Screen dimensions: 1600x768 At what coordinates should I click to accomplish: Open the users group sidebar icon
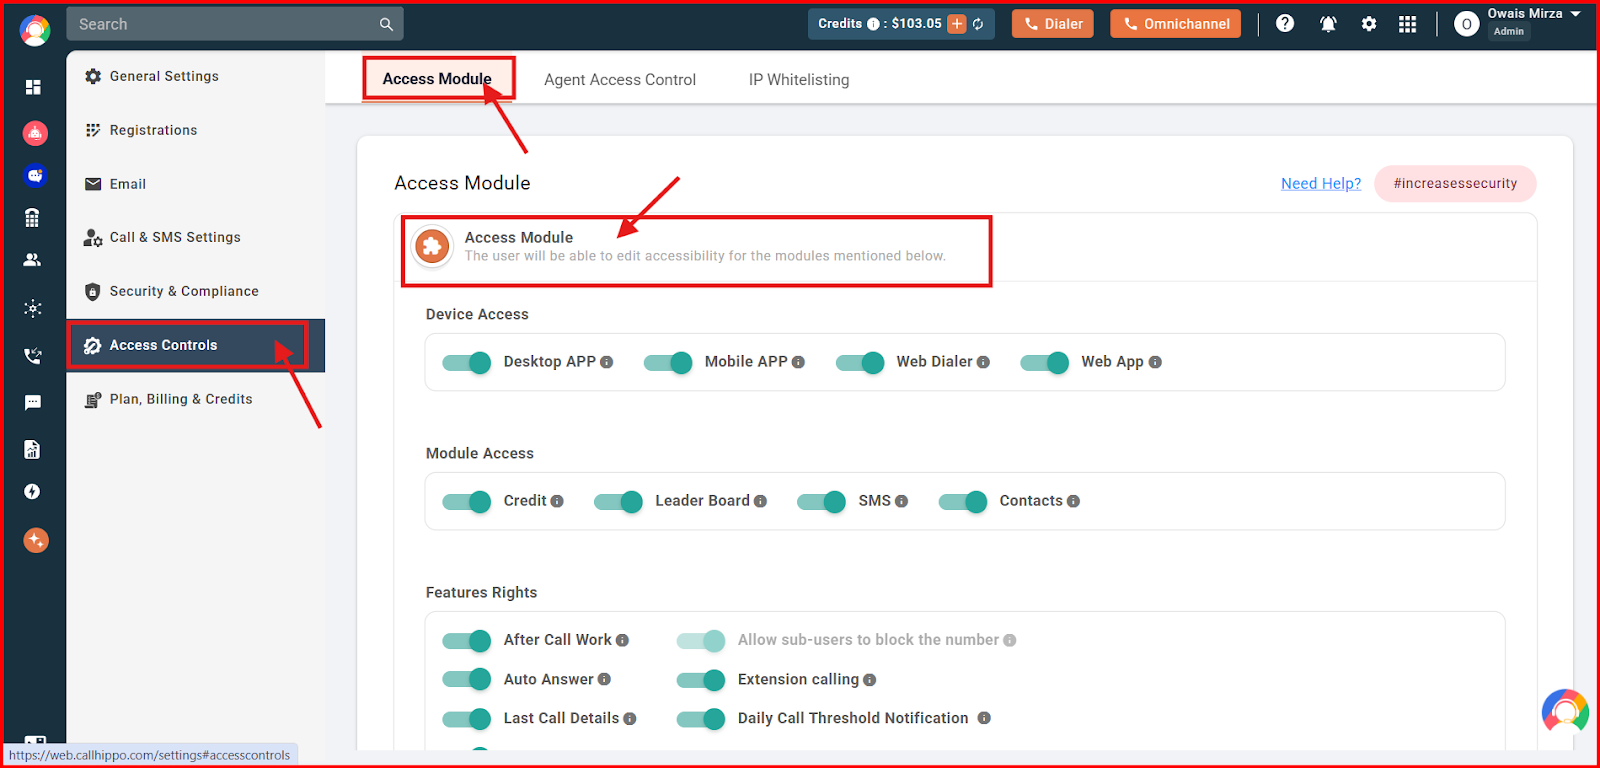(32, 260)
